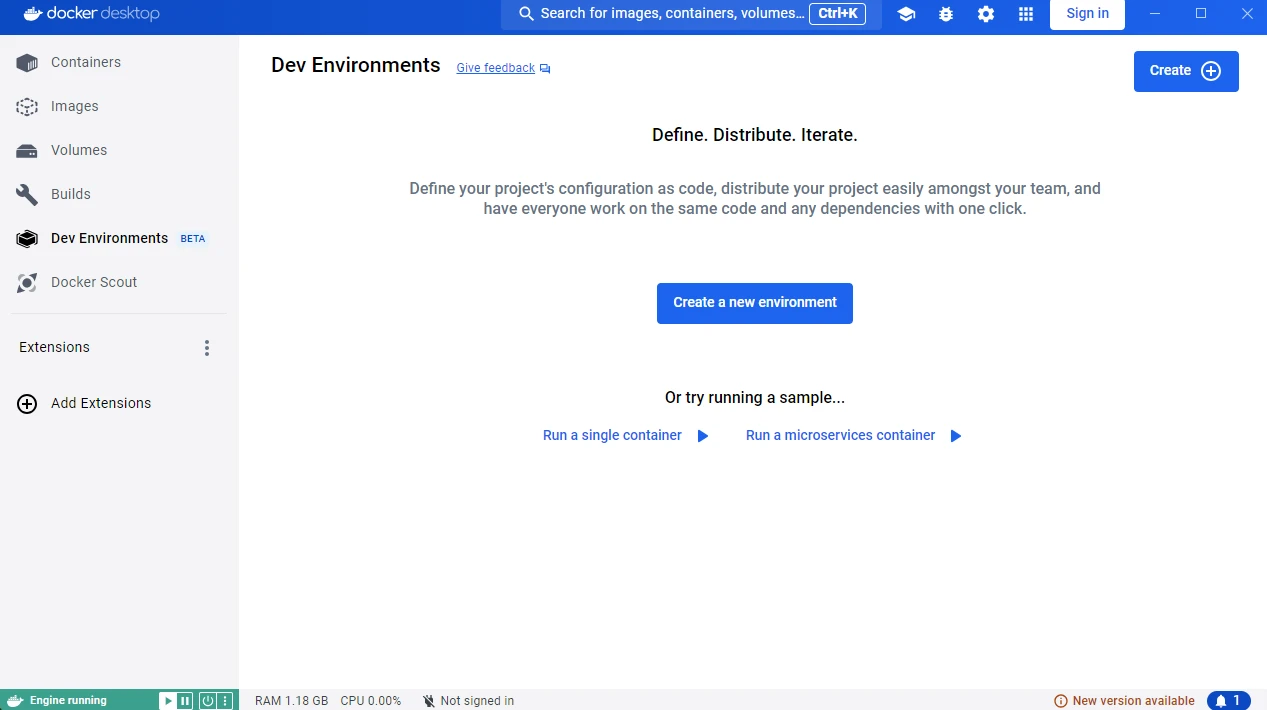Click the Troubleshoot bug icon
1267x710 pixels.
pyautogui.click(x=946, y=14)
